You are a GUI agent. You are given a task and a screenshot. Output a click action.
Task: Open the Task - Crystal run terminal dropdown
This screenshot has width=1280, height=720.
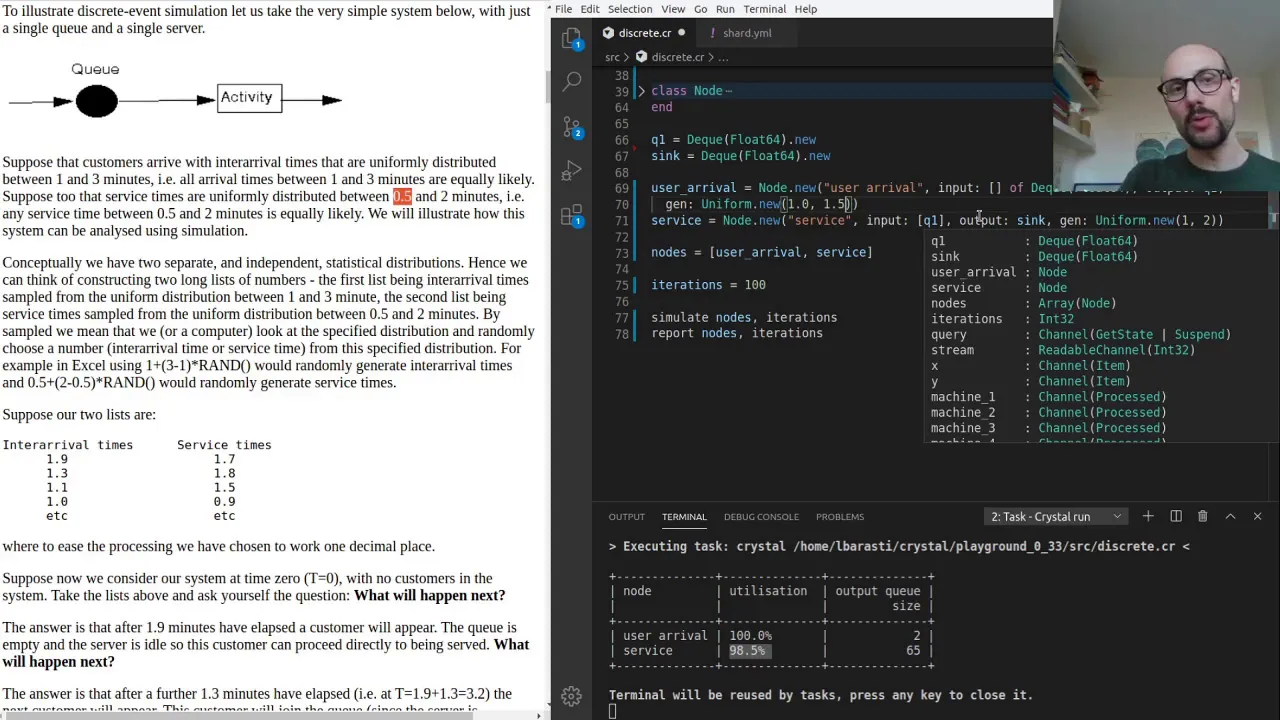[x=1056, y=516]
